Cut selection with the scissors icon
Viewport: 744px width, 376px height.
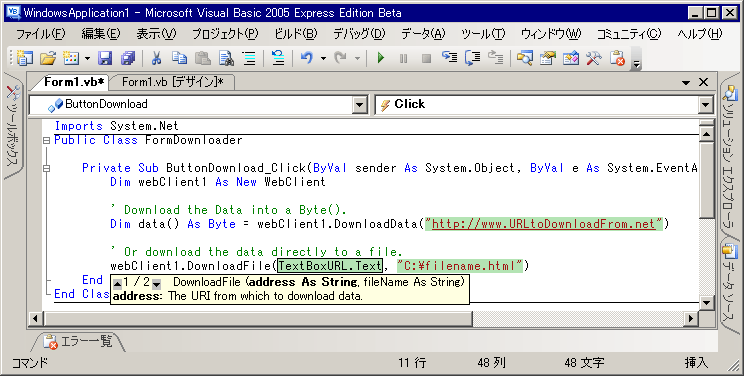click(156, 58)
